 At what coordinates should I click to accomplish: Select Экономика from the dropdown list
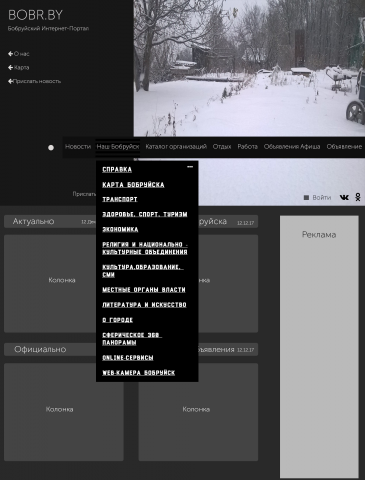(x=120, y=229)
